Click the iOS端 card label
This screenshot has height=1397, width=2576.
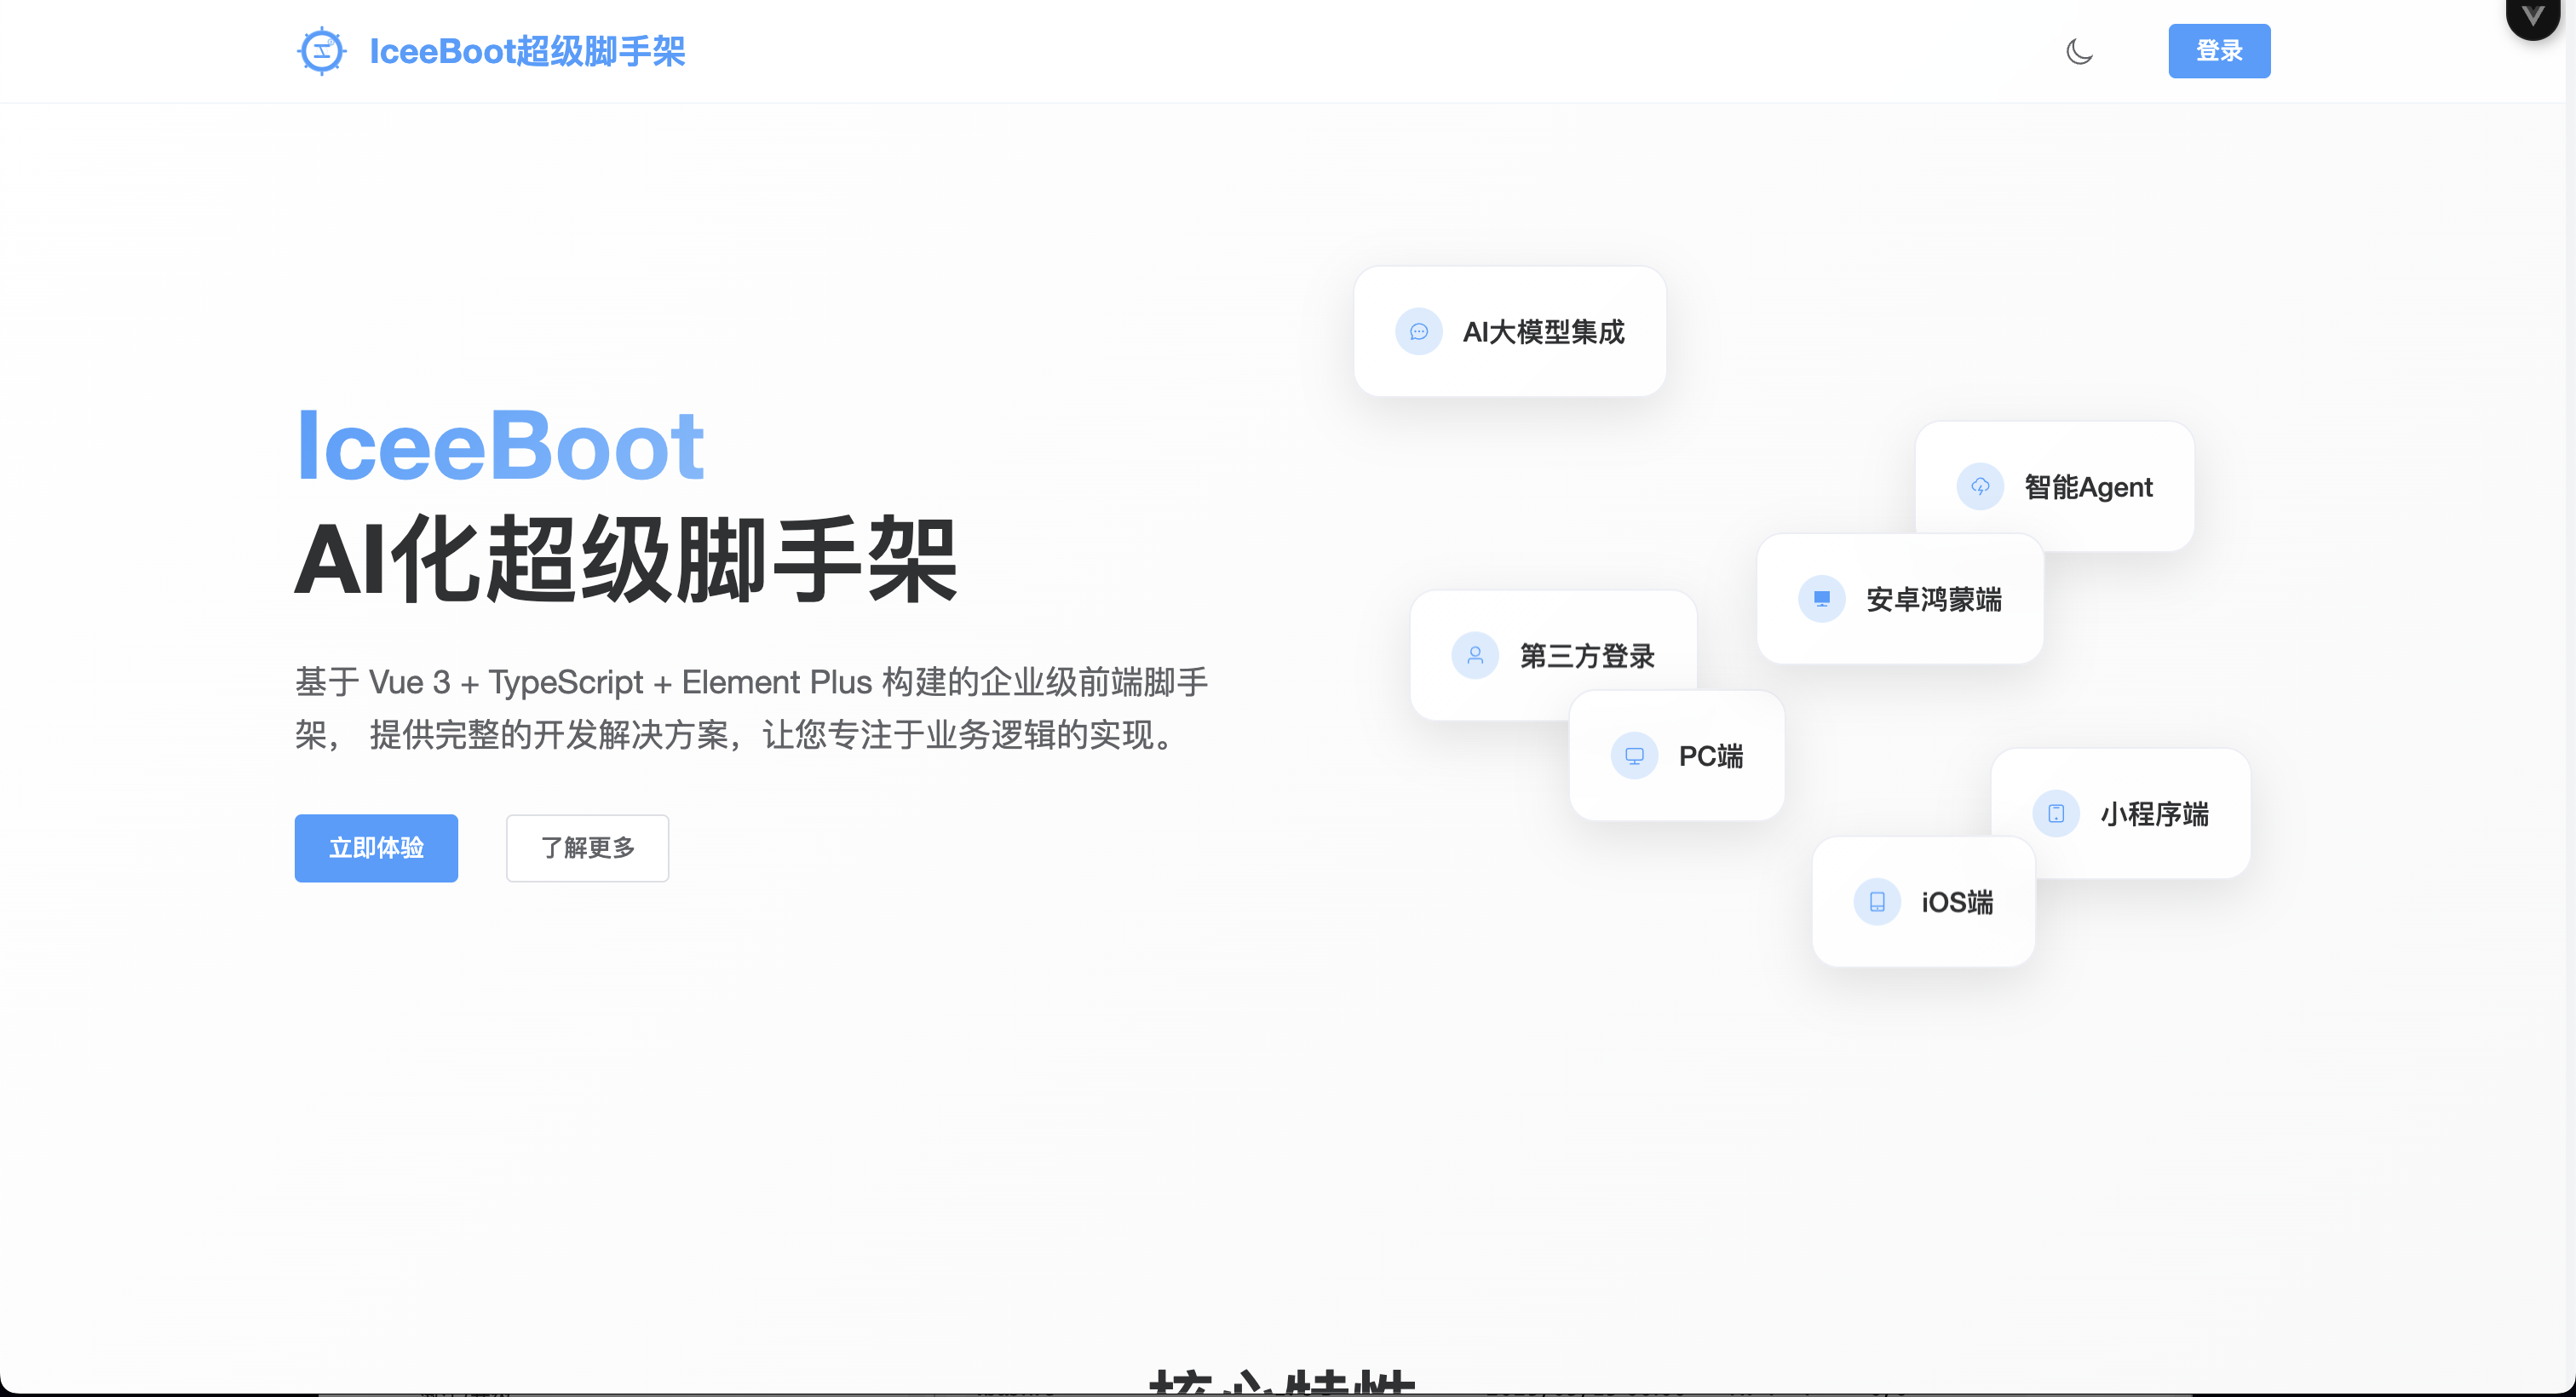(x=1957, y=902)
